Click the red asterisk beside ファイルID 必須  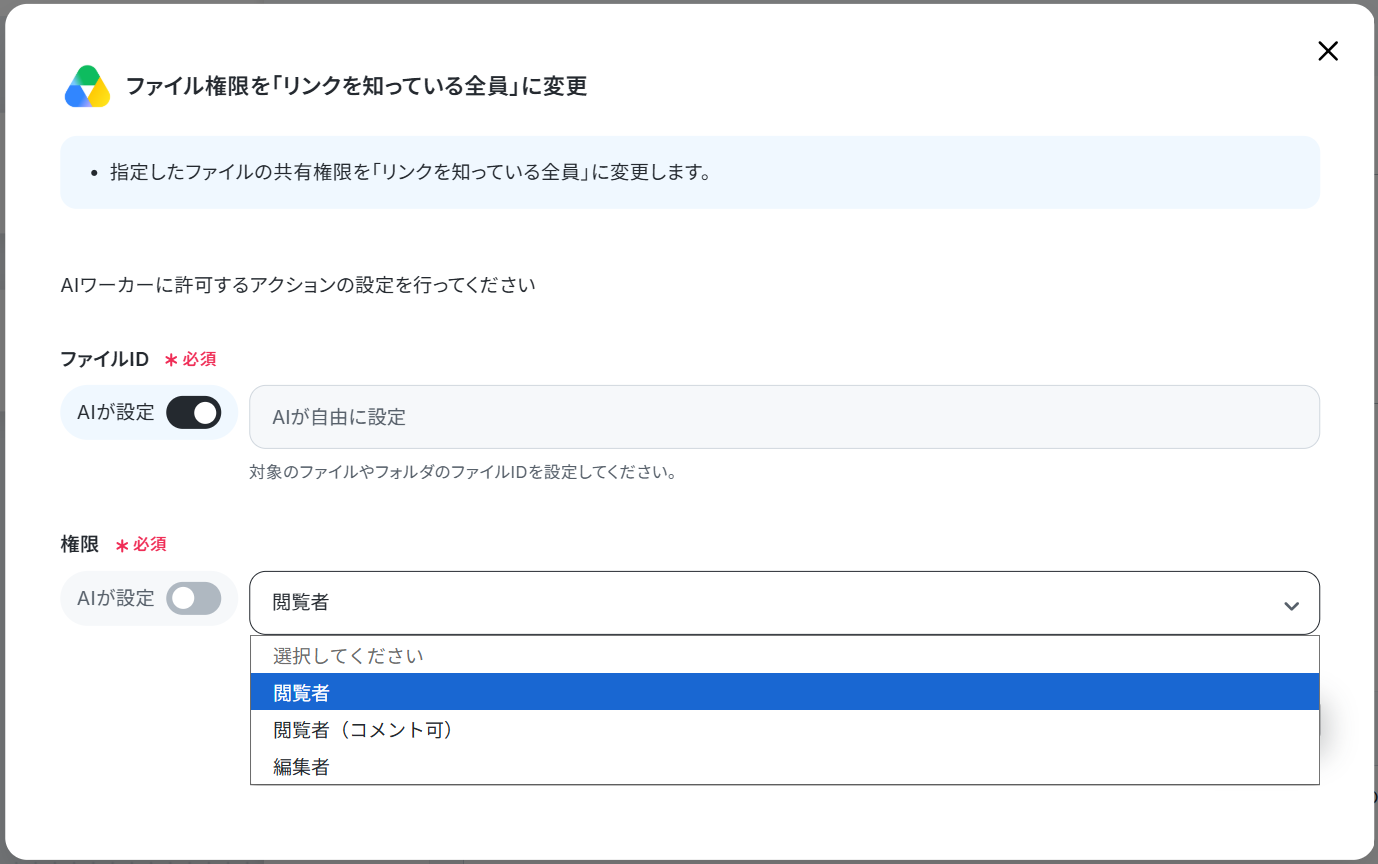[x=171, y=360]
